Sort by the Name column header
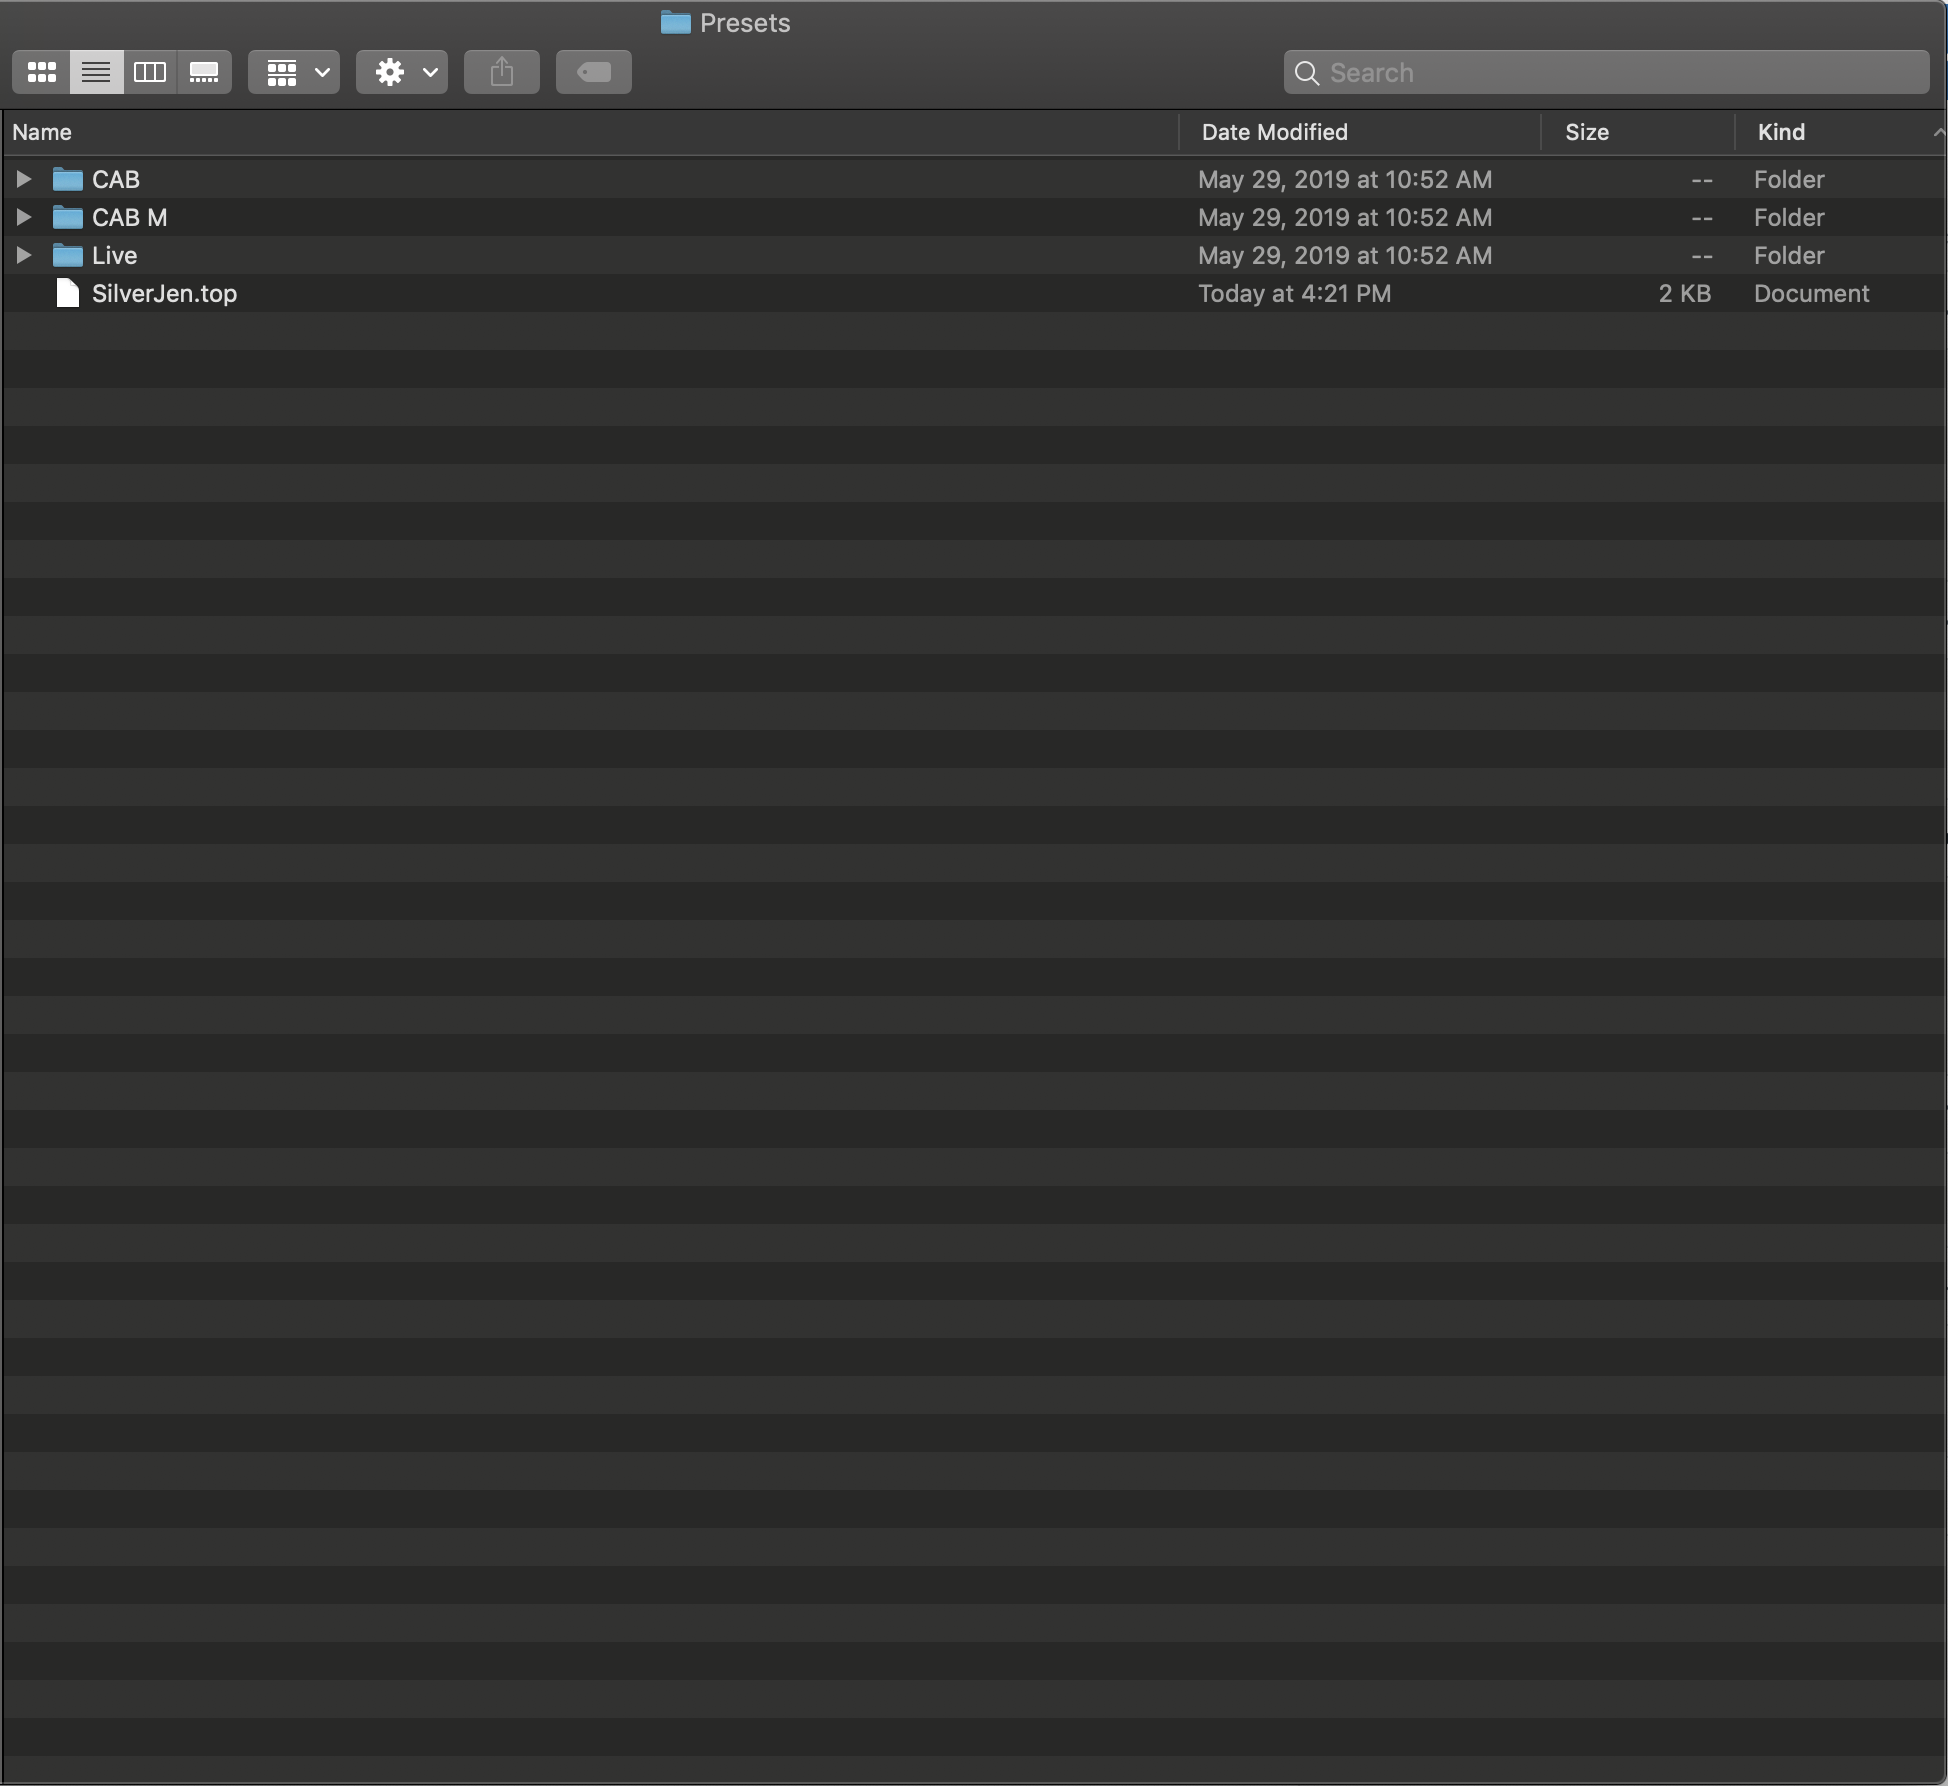Screen dimensions: 1948x1786 pos(42,132)
